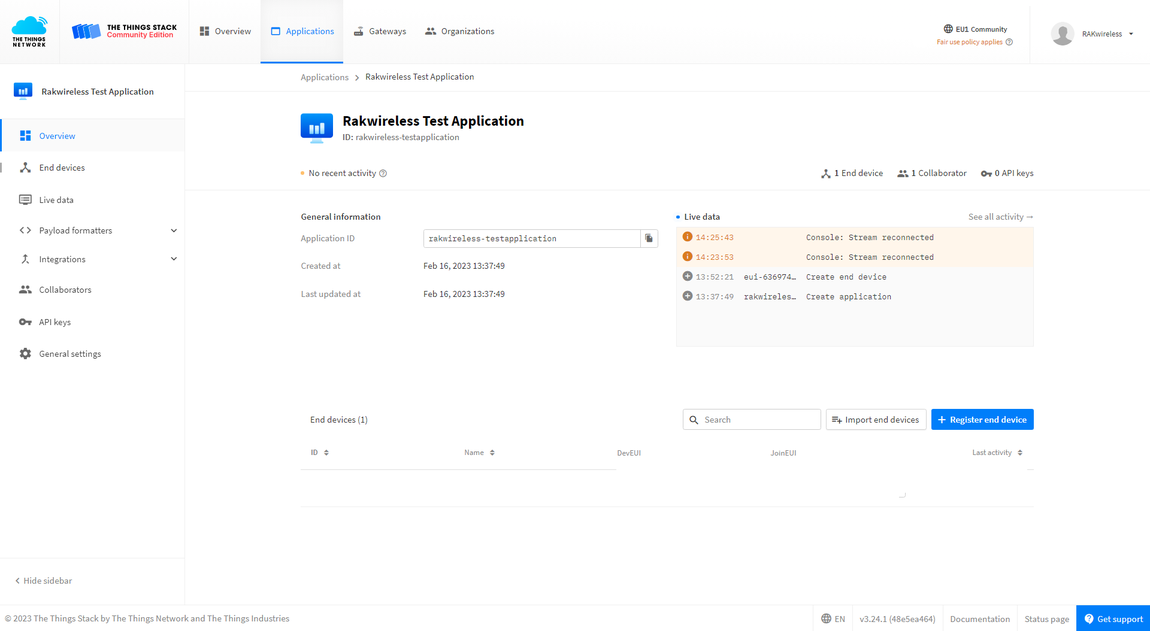The height and width of the screenshot is (631, 1150).
Task: Open API keys in the sidebar
Action: tap(92, 322)
